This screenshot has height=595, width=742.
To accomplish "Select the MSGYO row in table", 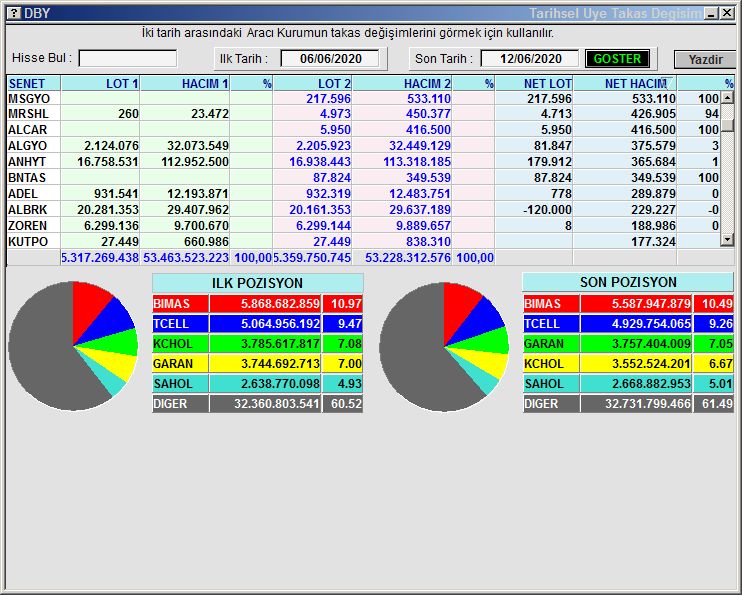I will point(33,99).
